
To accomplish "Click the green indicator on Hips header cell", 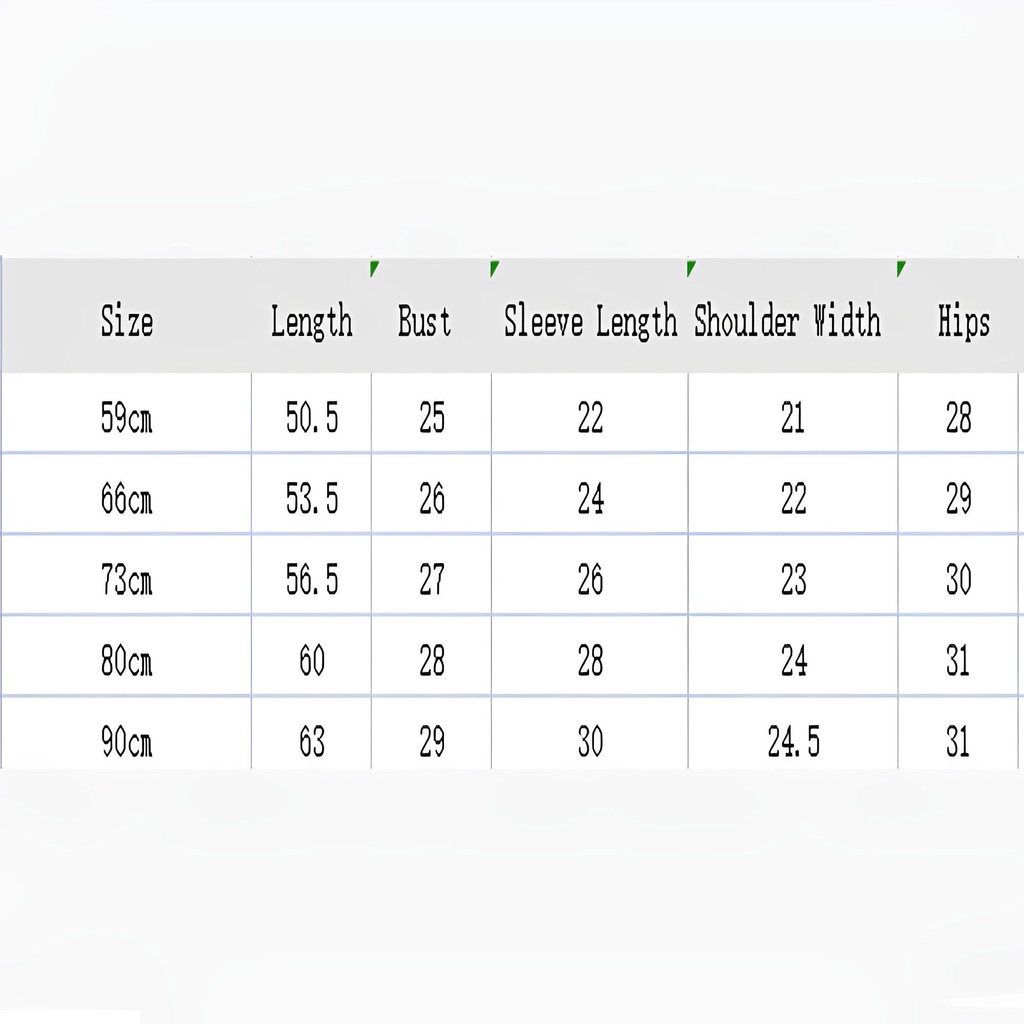I will tap(901, 267).
